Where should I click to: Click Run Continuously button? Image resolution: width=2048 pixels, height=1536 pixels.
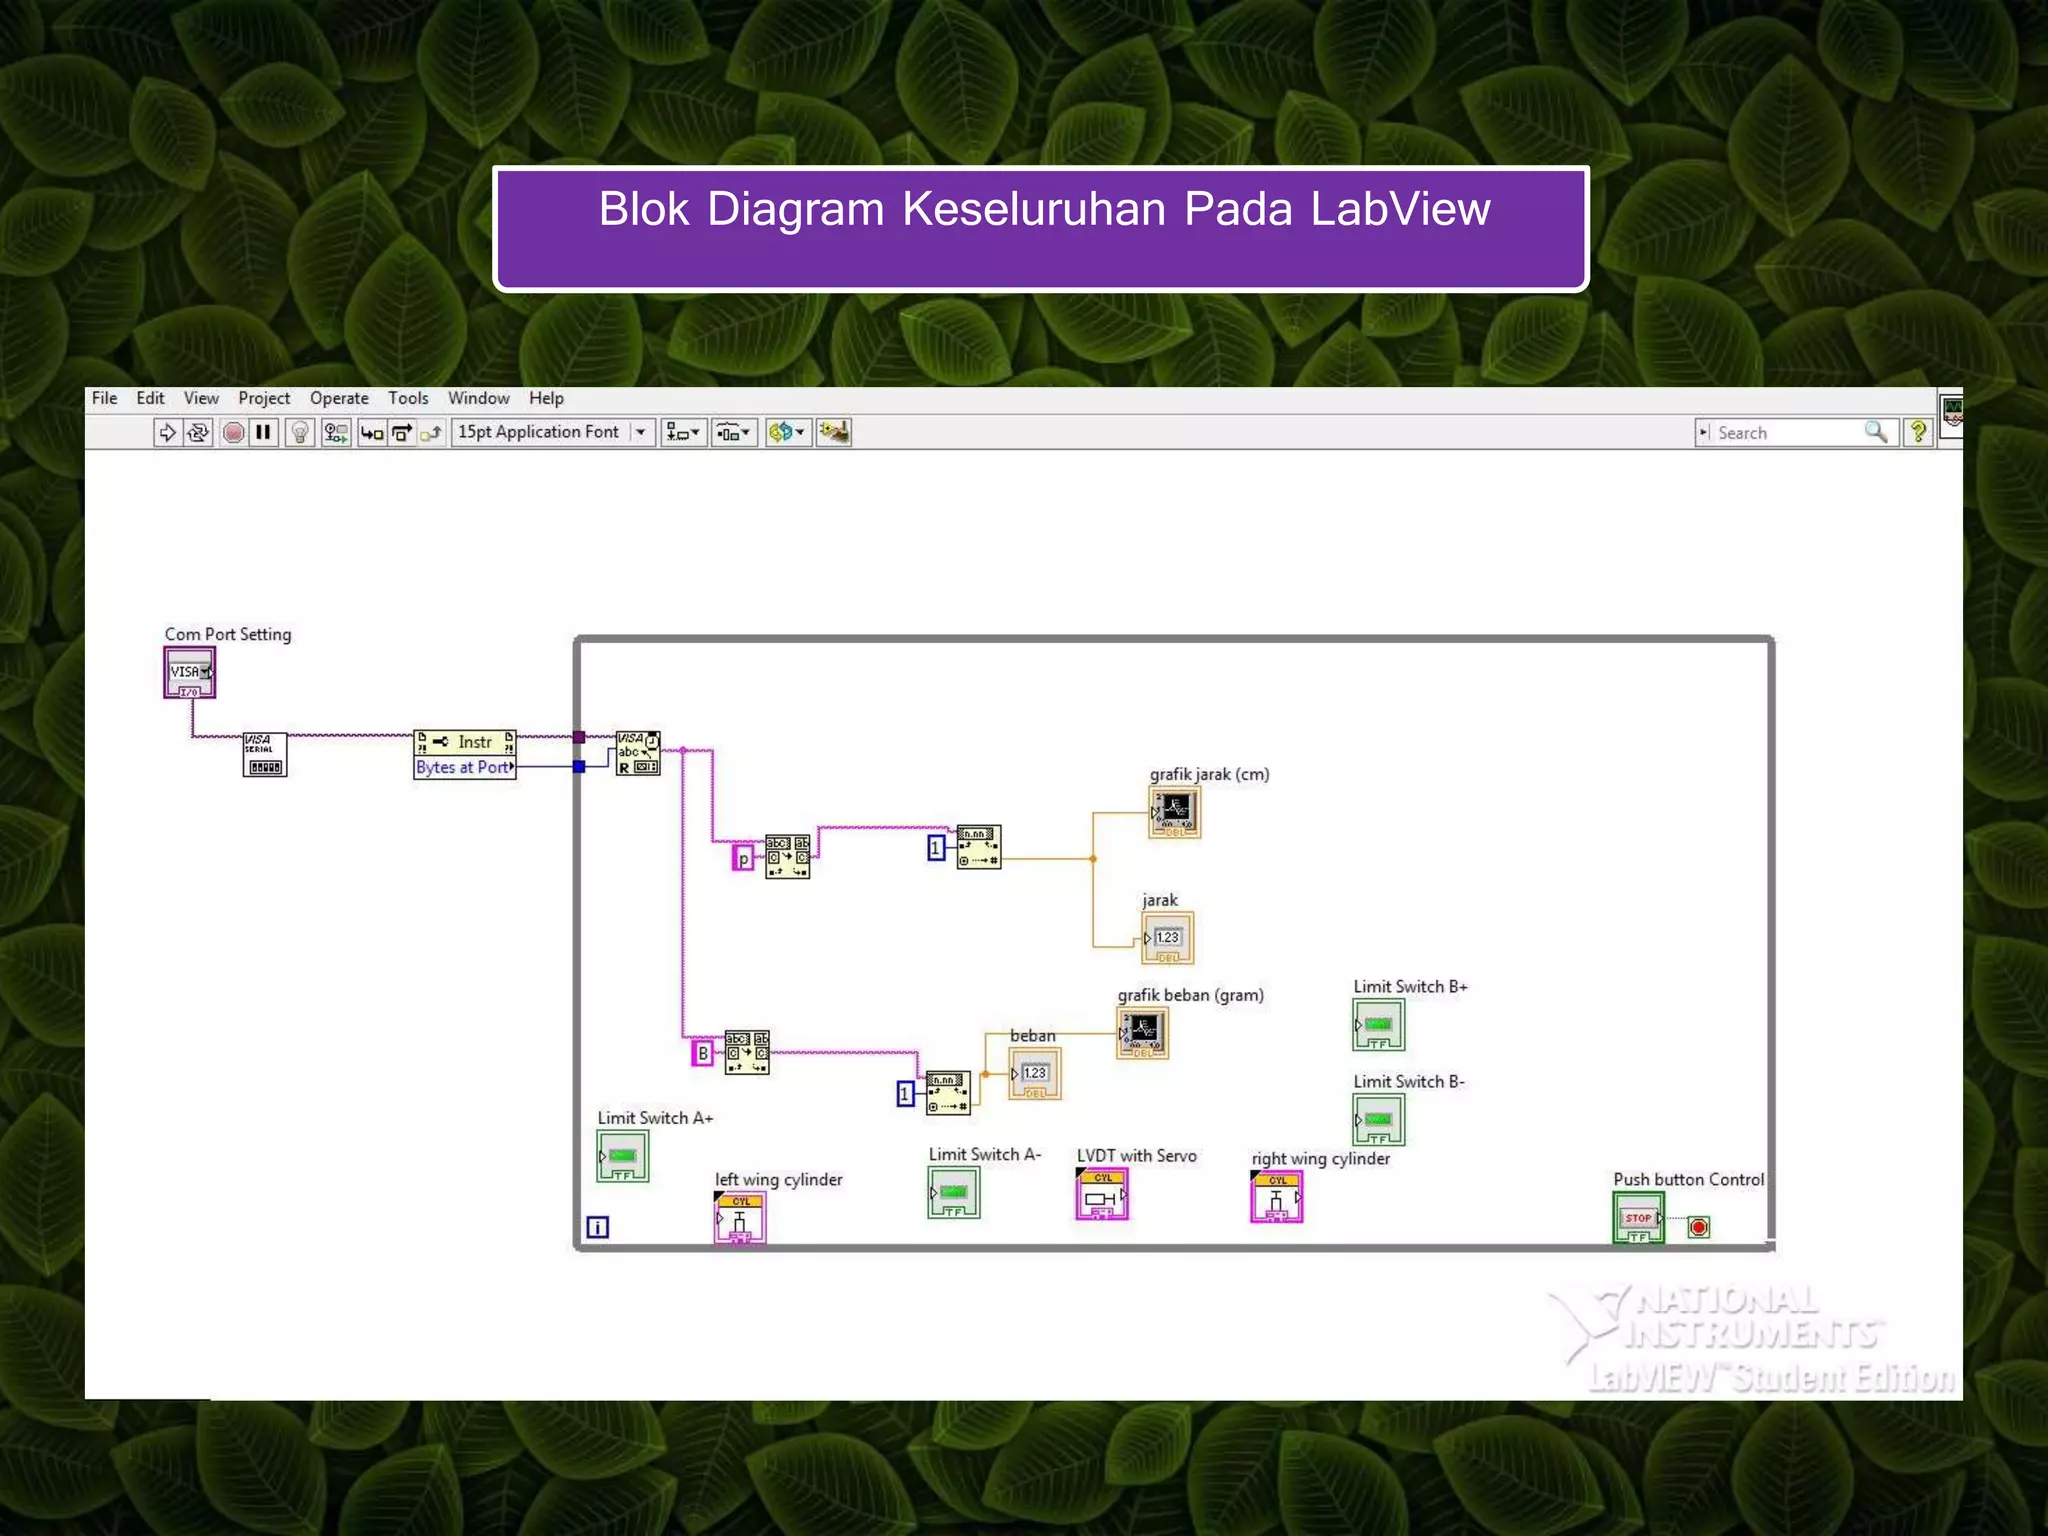coord(198,432)
